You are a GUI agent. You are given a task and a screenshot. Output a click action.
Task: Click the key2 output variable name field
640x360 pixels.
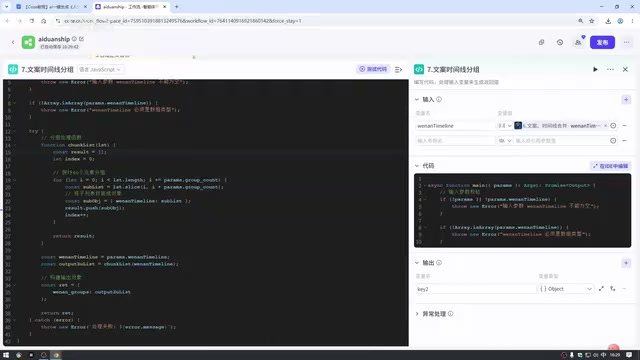tap(476, 289)
